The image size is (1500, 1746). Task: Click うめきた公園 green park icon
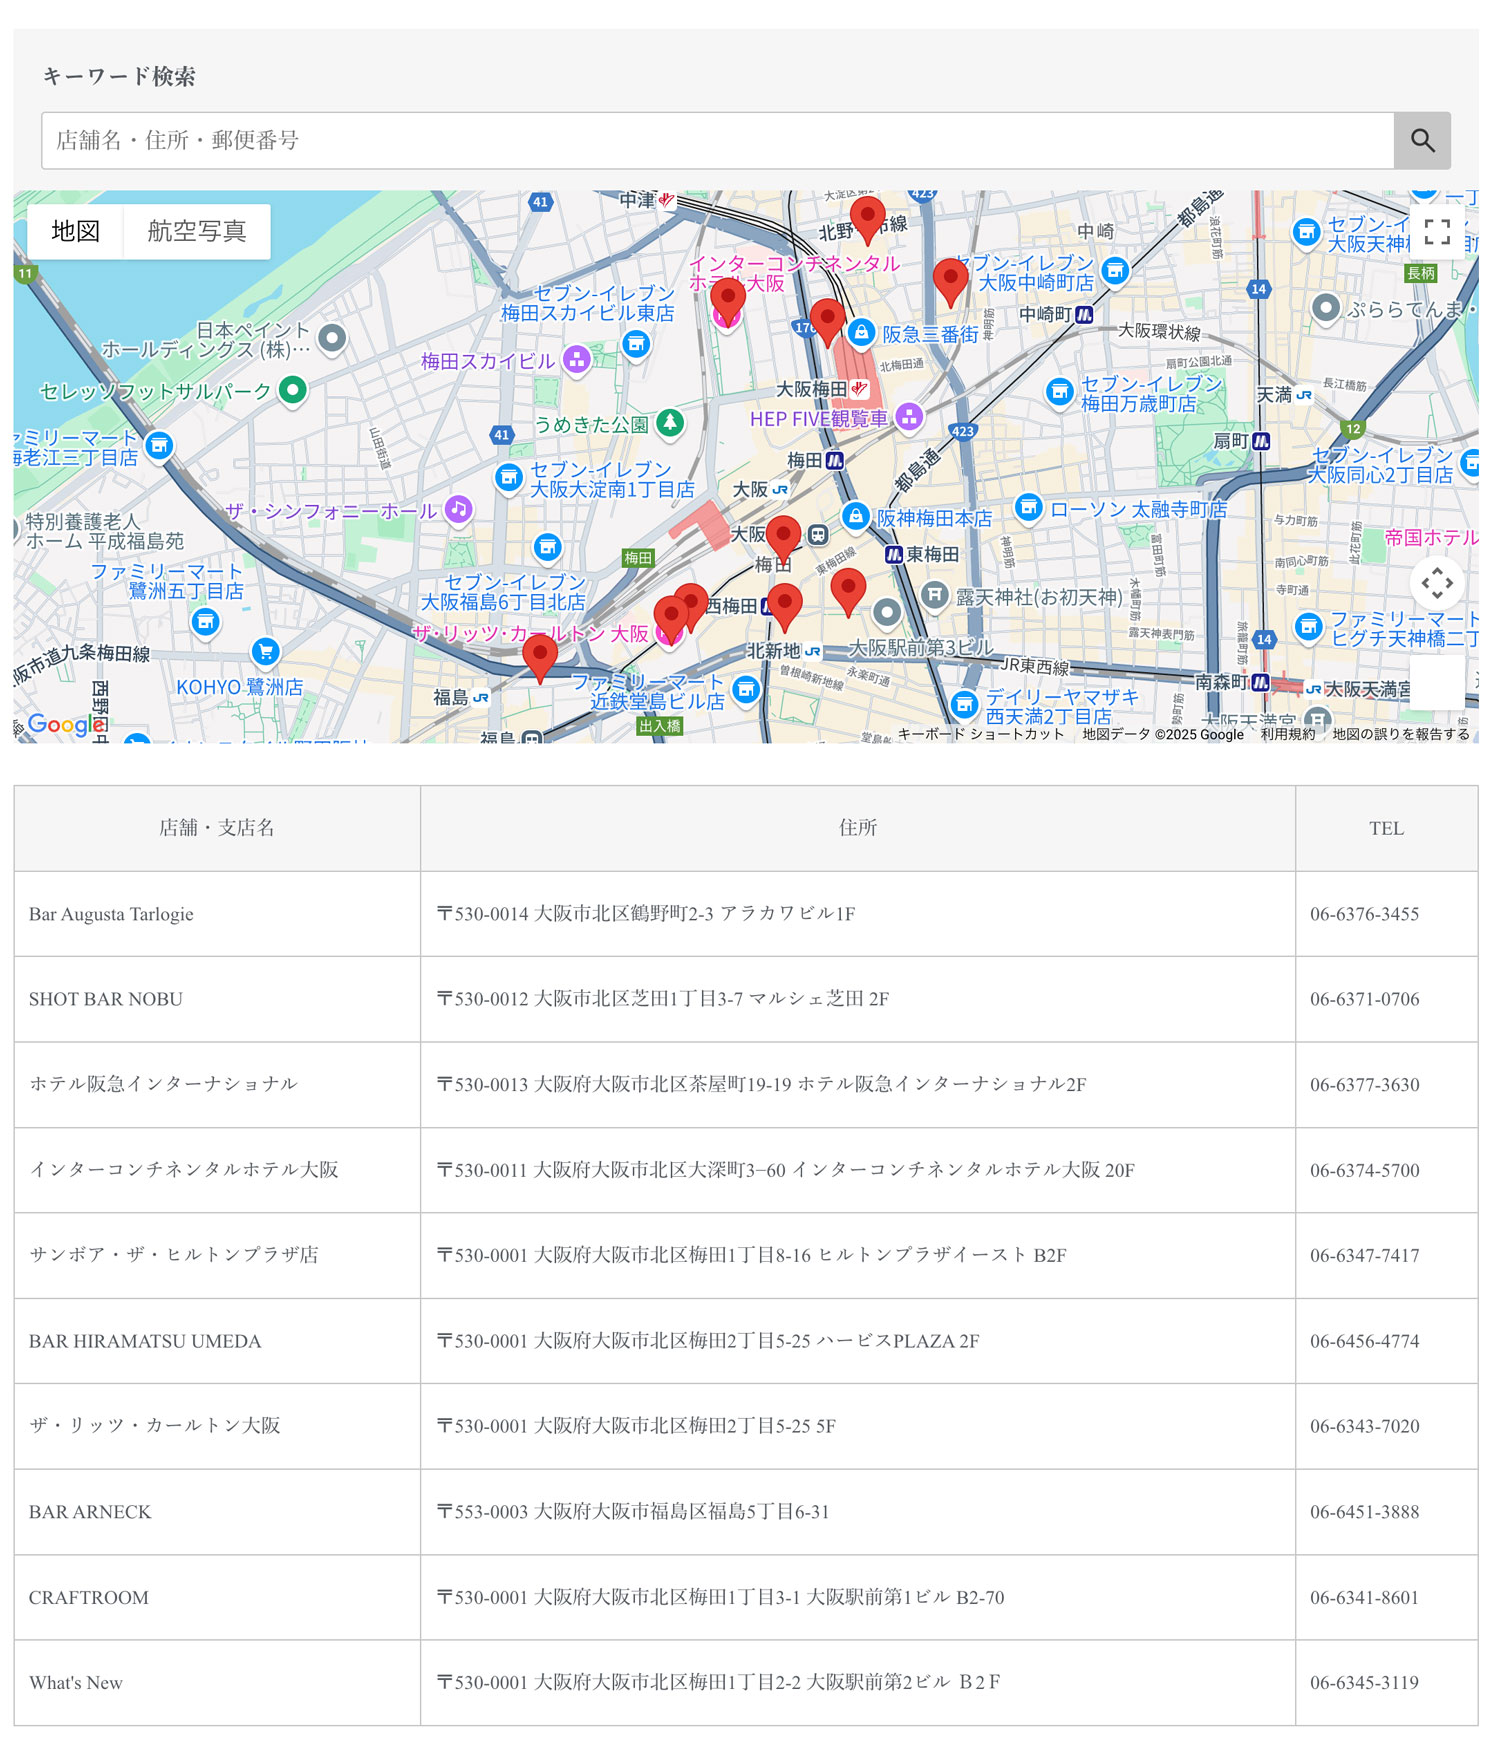tap(670, 423)
